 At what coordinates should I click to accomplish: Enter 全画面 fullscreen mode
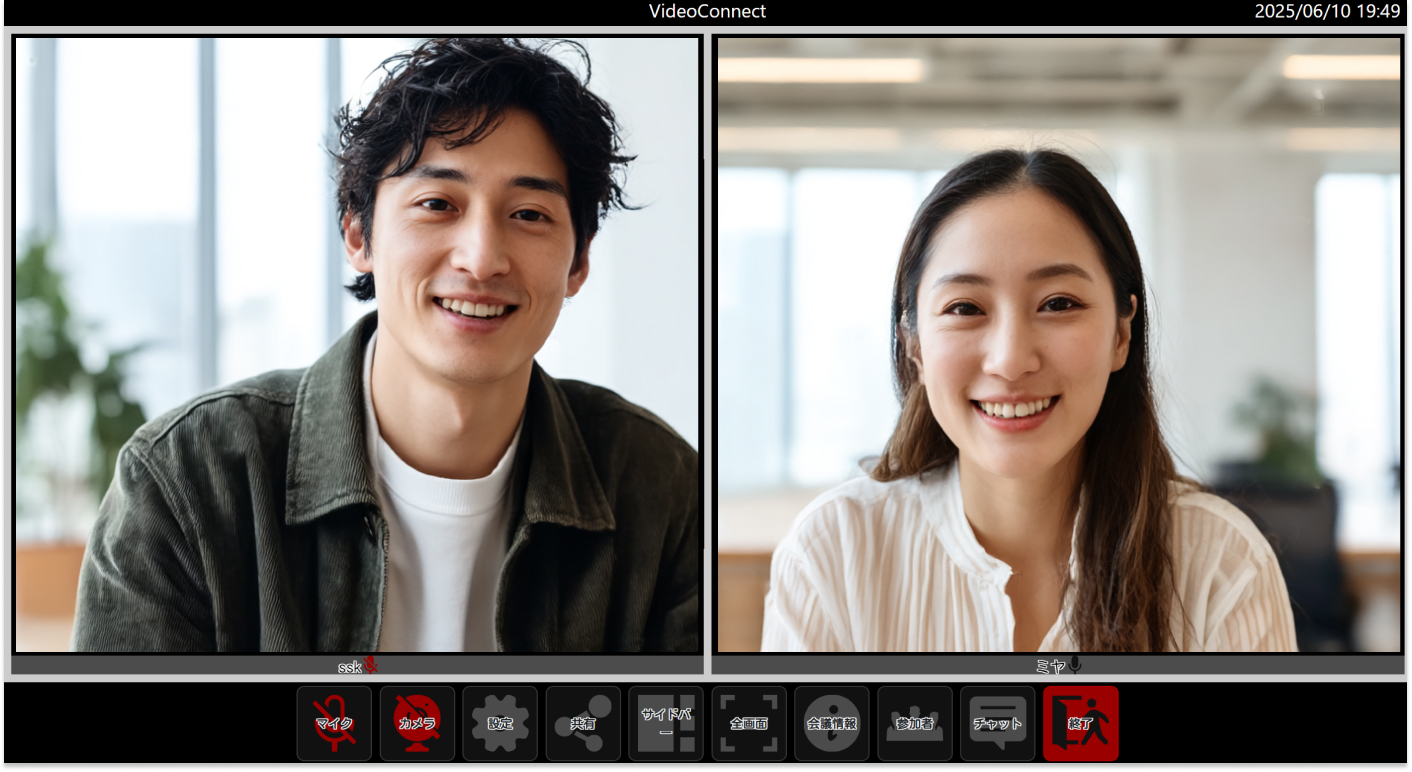point(748,723)
